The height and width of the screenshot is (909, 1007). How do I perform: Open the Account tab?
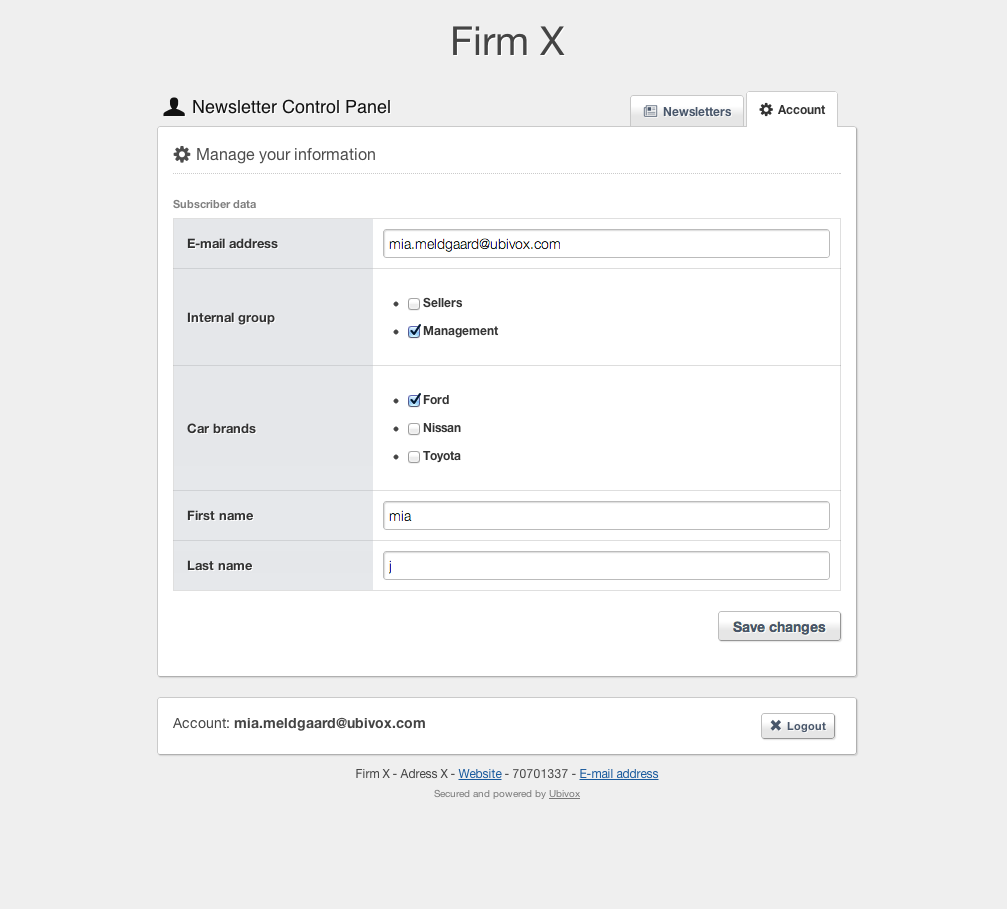coord(792,110)
